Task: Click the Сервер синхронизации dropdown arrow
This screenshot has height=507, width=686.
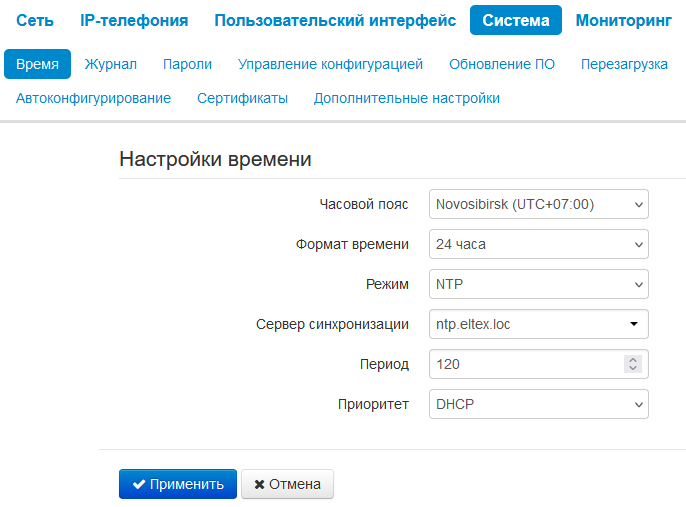Action: point(633,324)
